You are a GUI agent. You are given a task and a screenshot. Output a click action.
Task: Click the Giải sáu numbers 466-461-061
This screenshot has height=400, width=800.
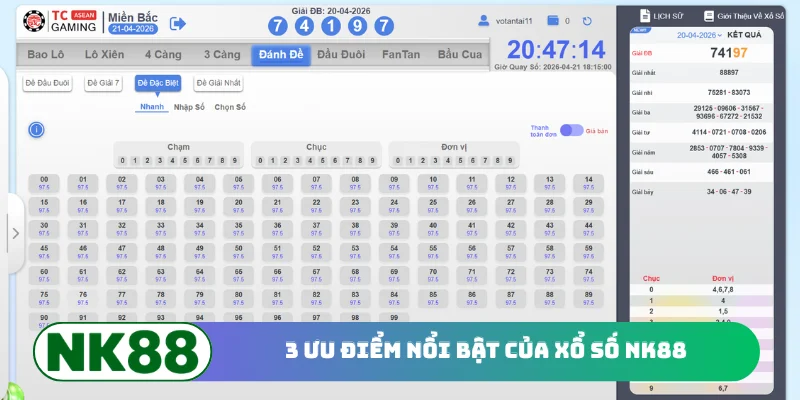point(729,172)
